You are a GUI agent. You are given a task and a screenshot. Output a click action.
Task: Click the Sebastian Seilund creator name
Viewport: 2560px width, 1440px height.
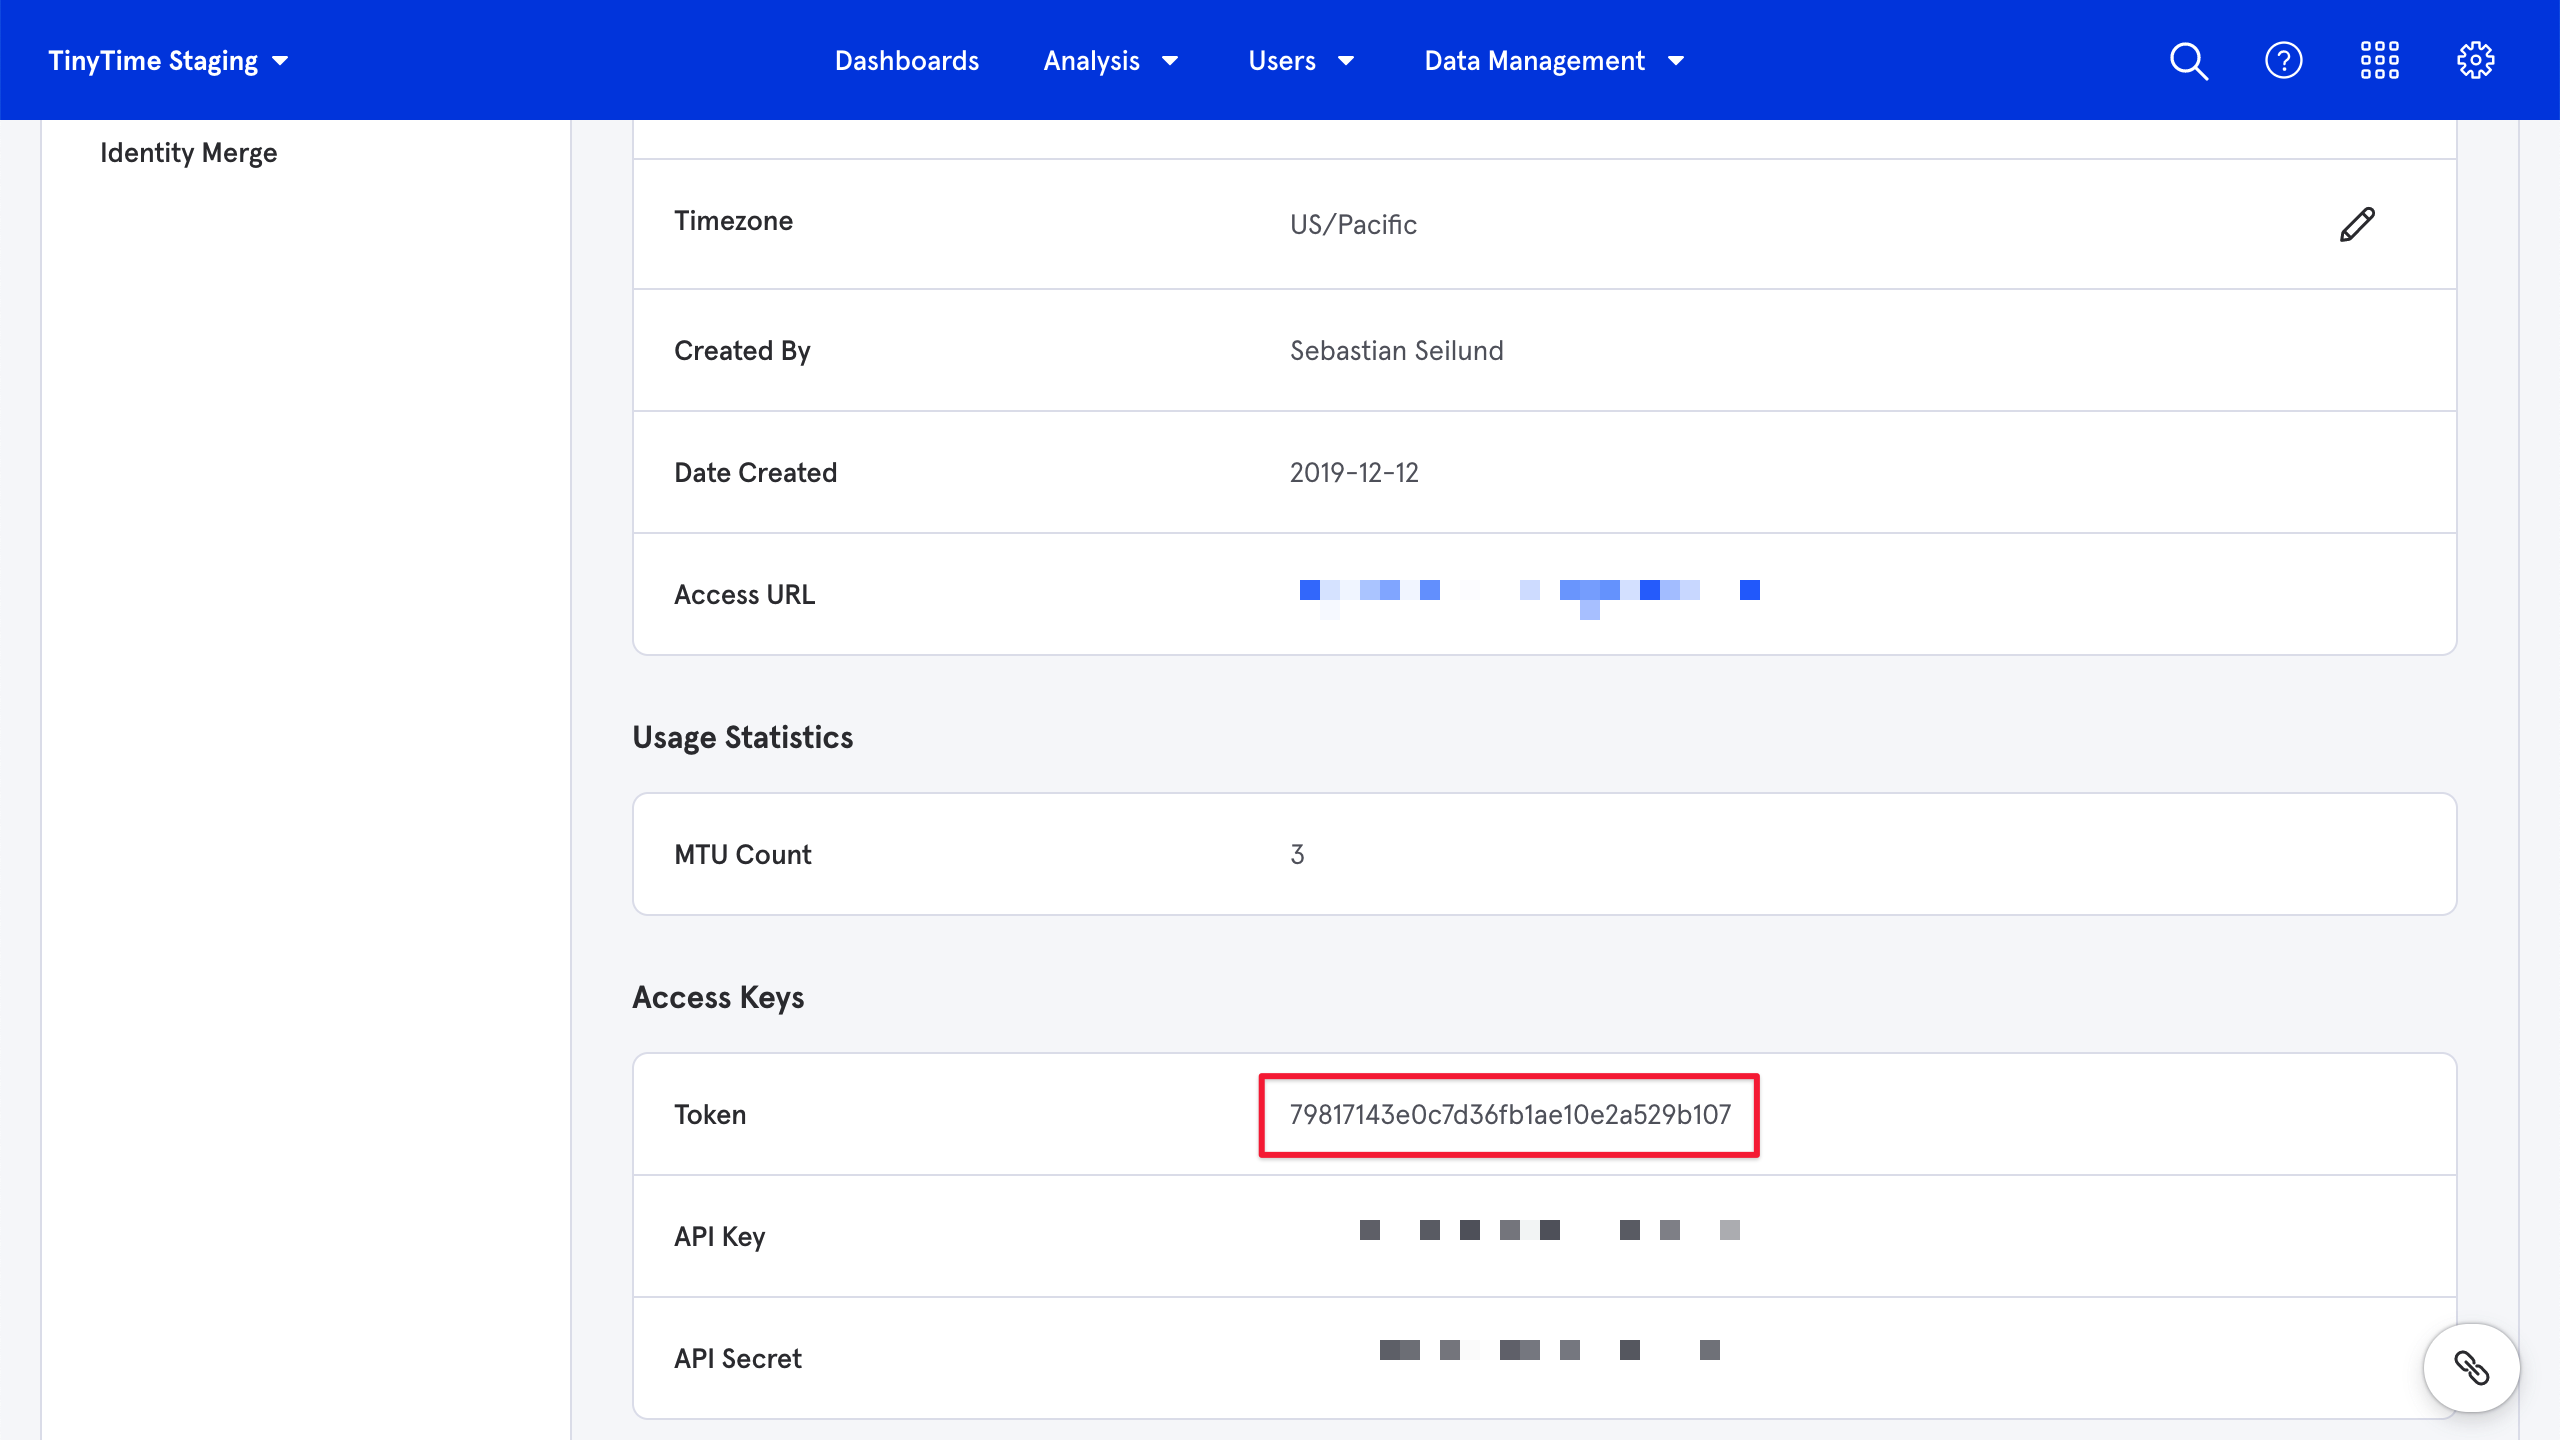1396,351
